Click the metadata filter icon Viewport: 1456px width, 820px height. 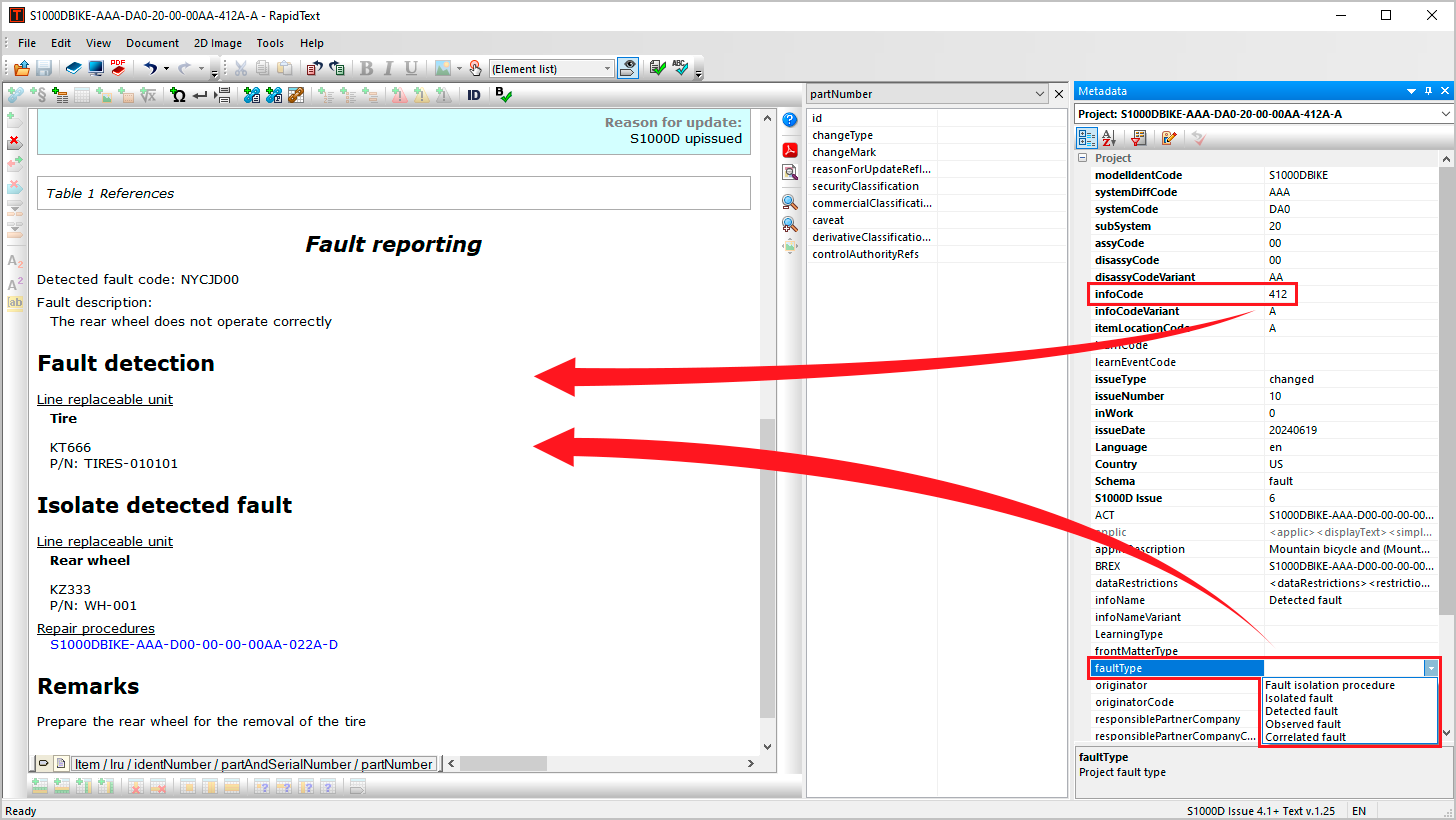tap(1138, 138)
